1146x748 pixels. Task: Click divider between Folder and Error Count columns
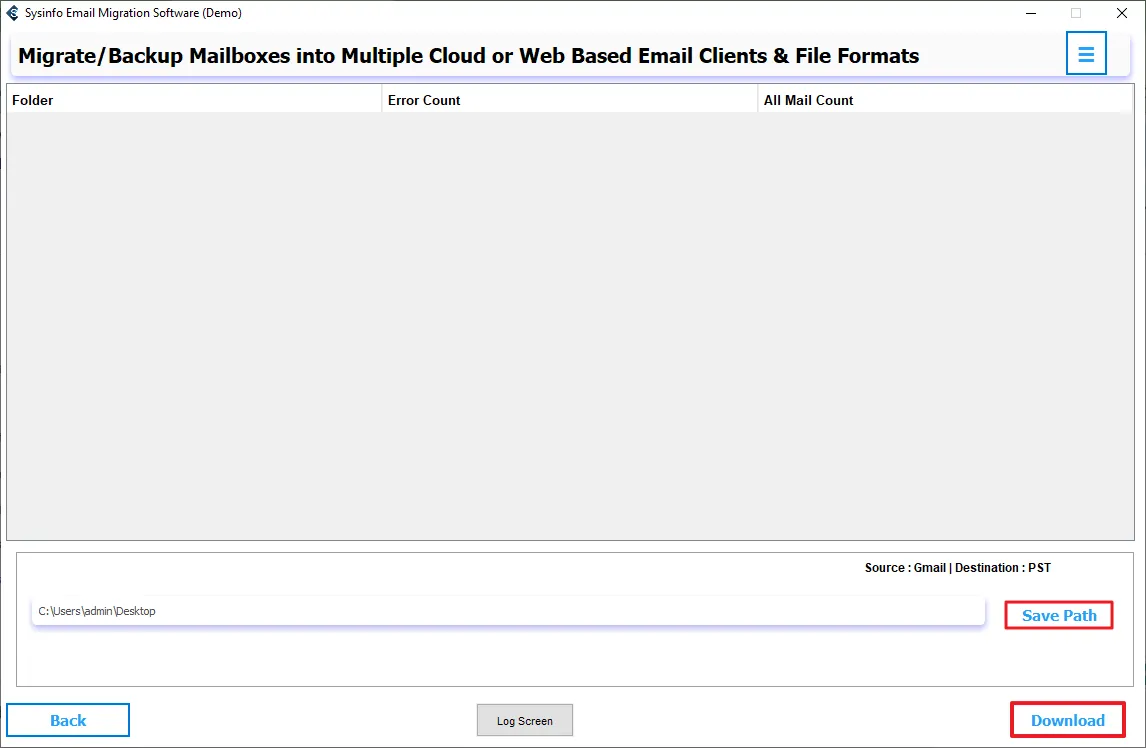coord(381,100)
